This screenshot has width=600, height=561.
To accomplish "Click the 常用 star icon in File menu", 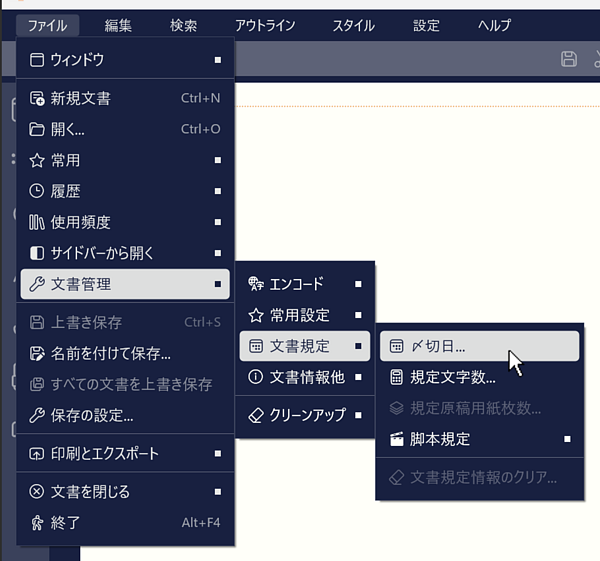I will [x=37, y=160].
